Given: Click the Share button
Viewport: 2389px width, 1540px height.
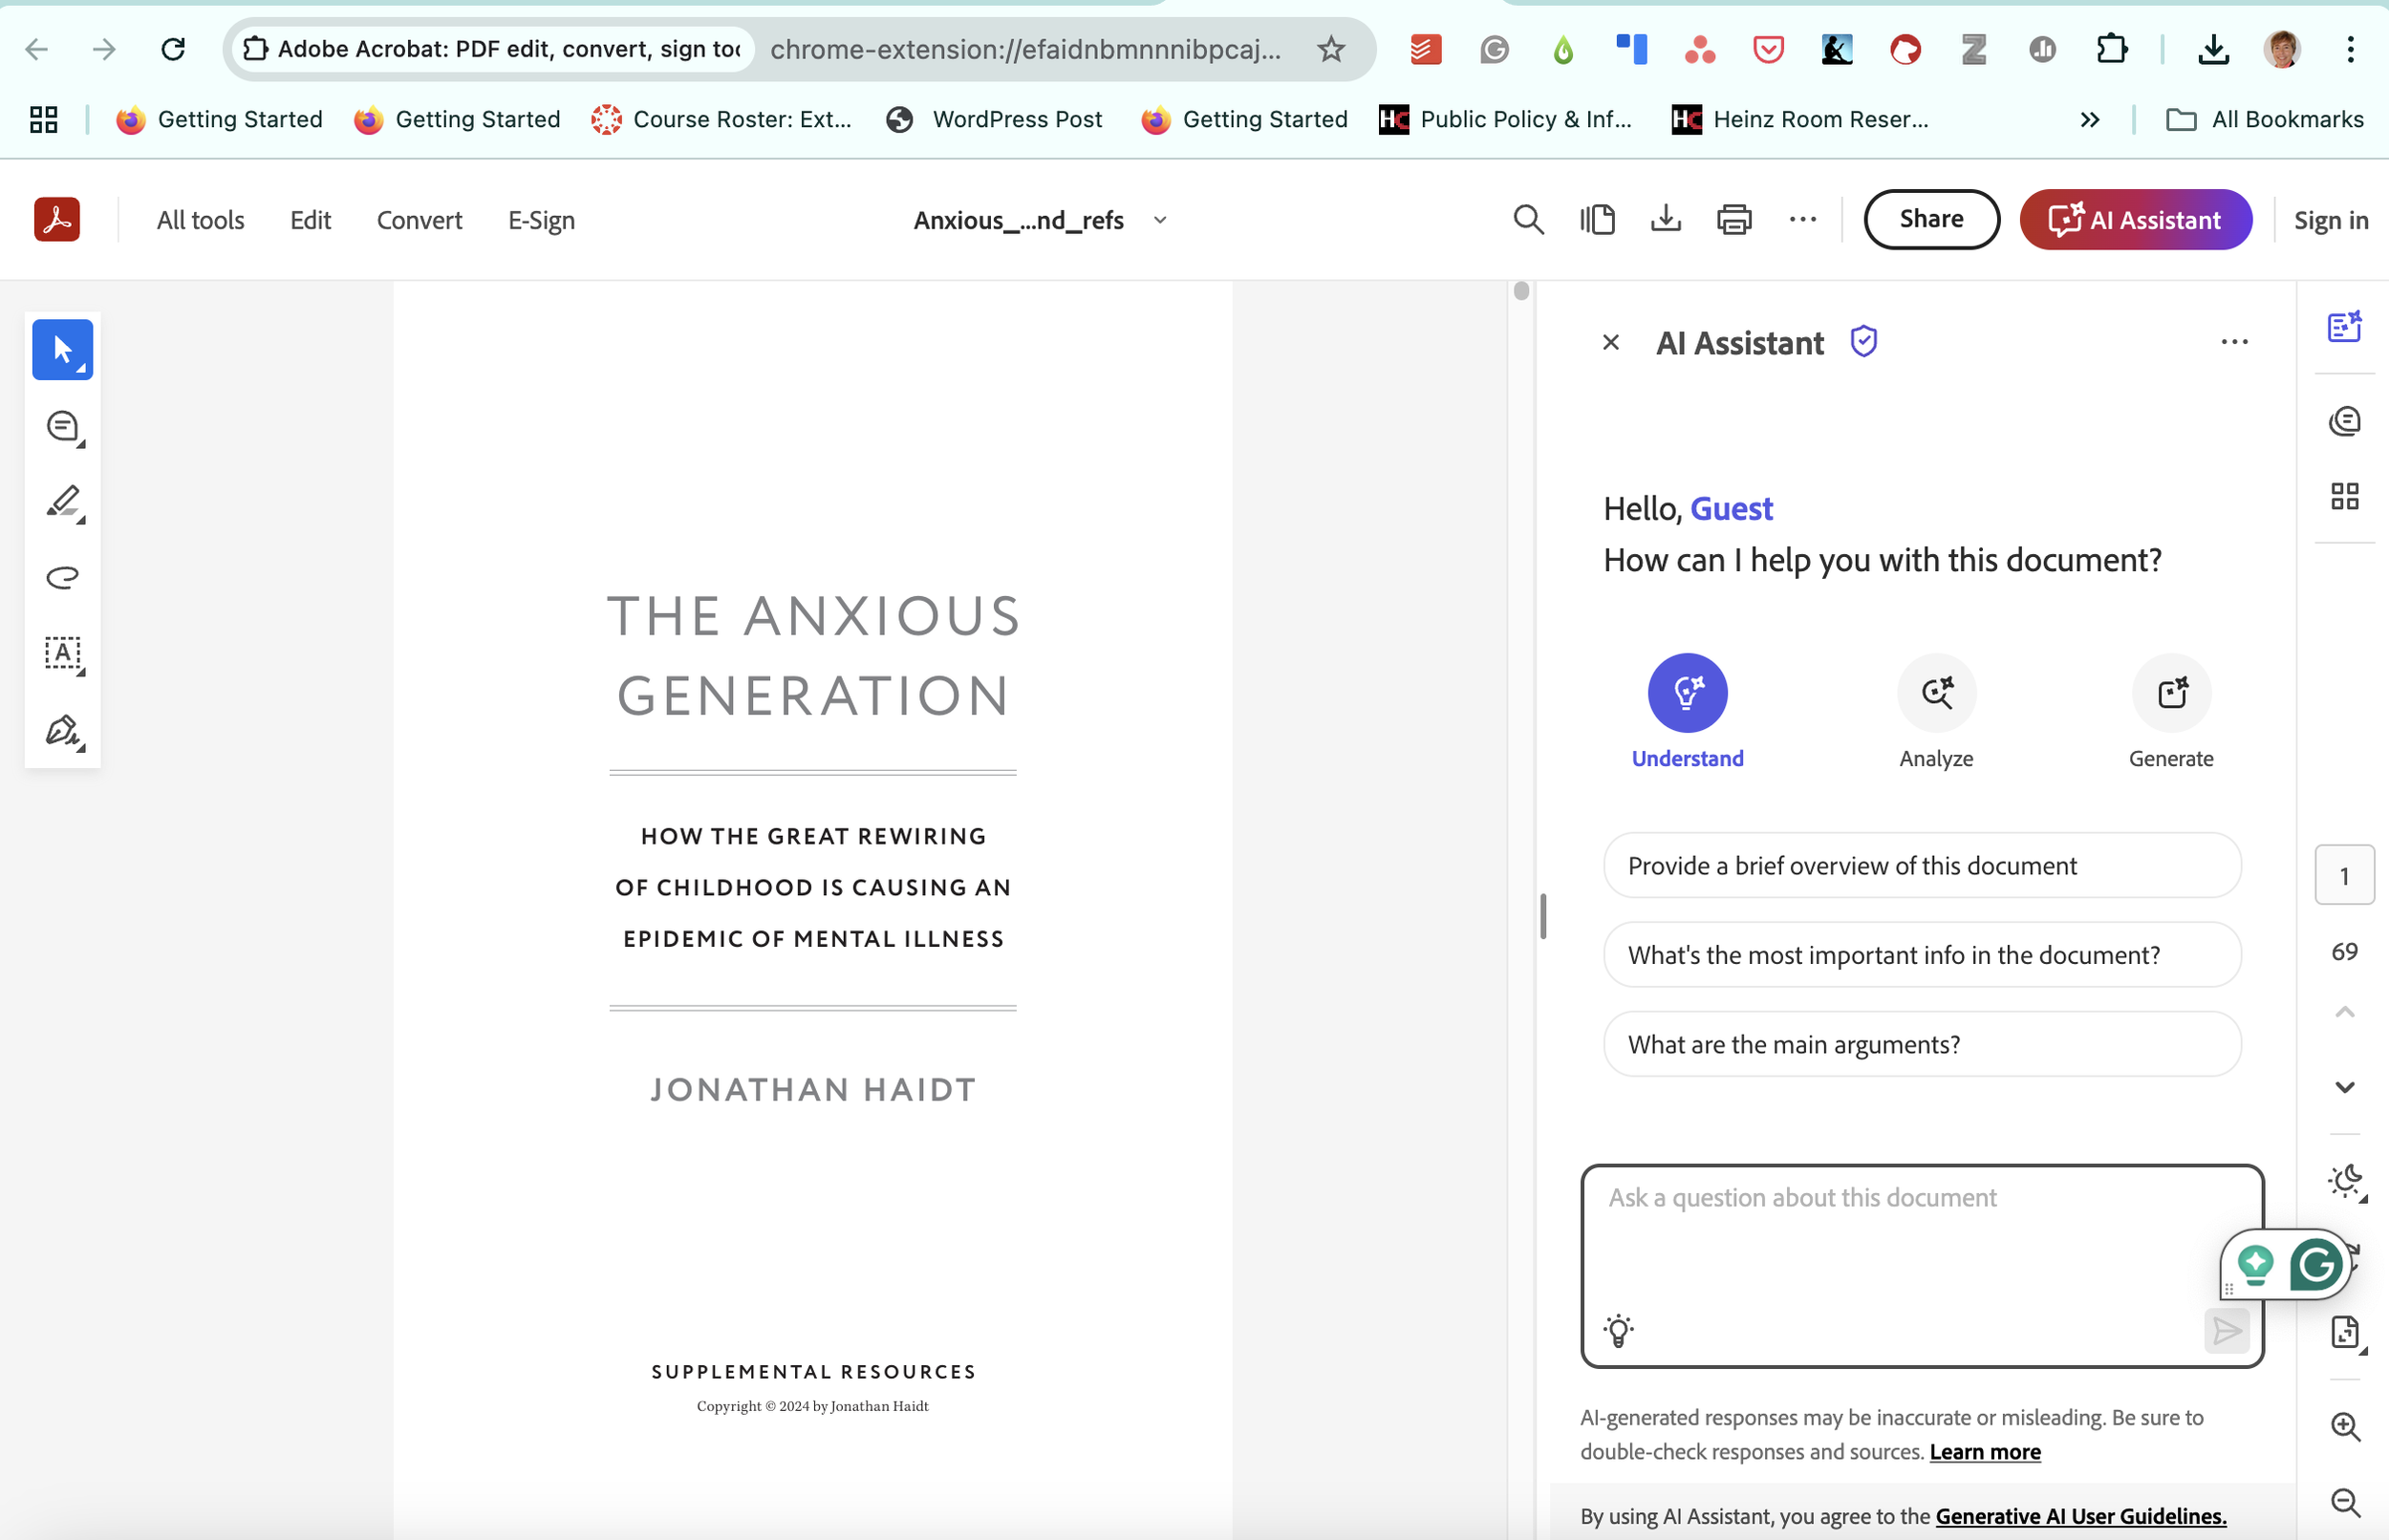Looking at the screenshot, I should (x=1931, y=219).
